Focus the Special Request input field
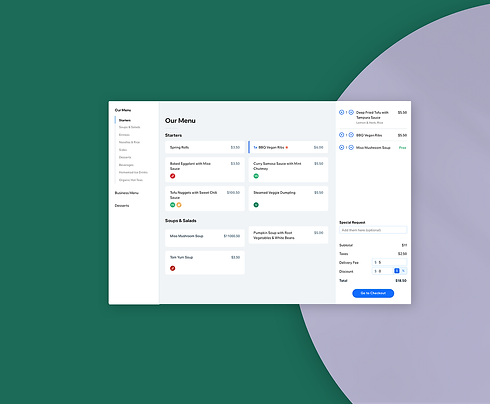The height and width of the screenshot is (404, 490). tap(373, 230)
